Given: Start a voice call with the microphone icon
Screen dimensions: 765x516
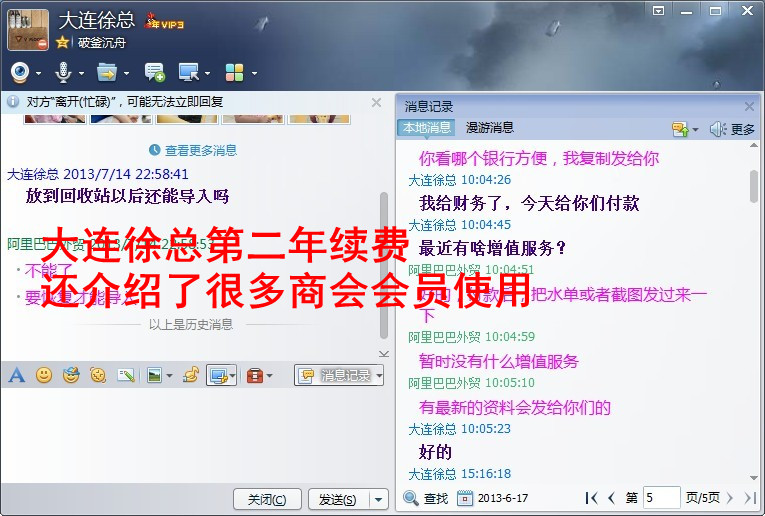Looking at the screenshot, I should pos(63,73).
